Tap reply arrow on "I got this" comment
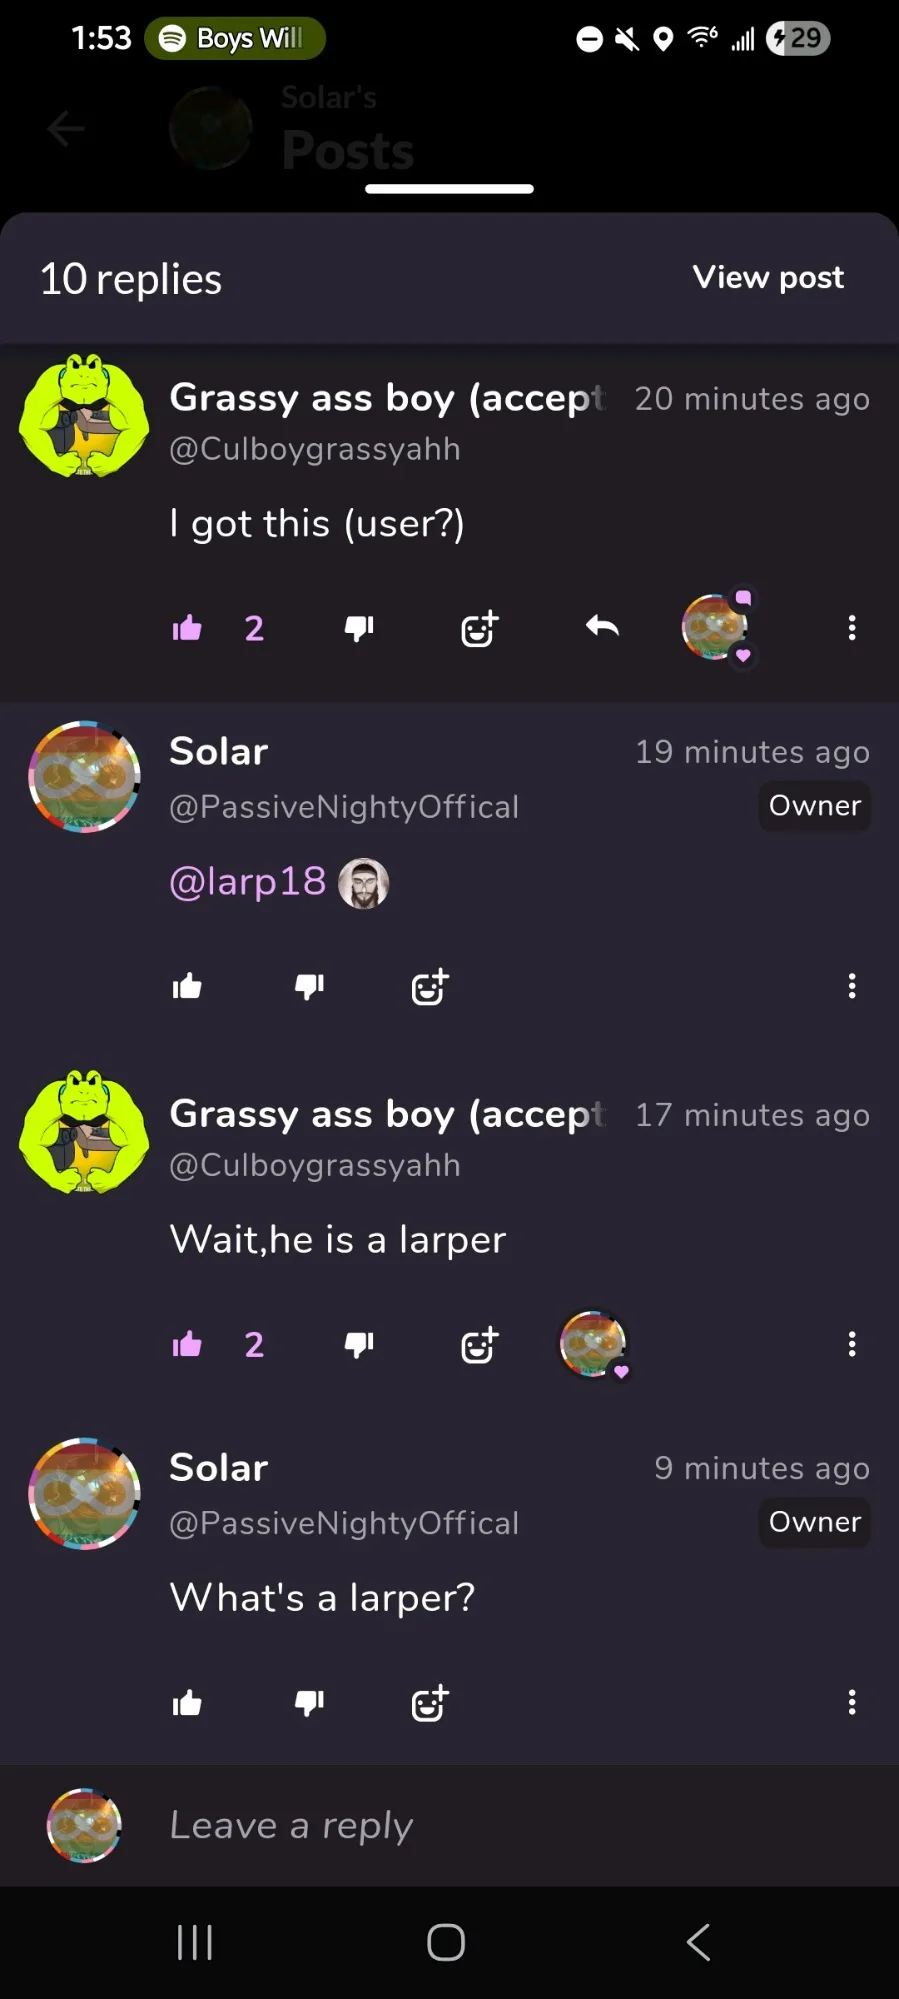 point(602,627)
